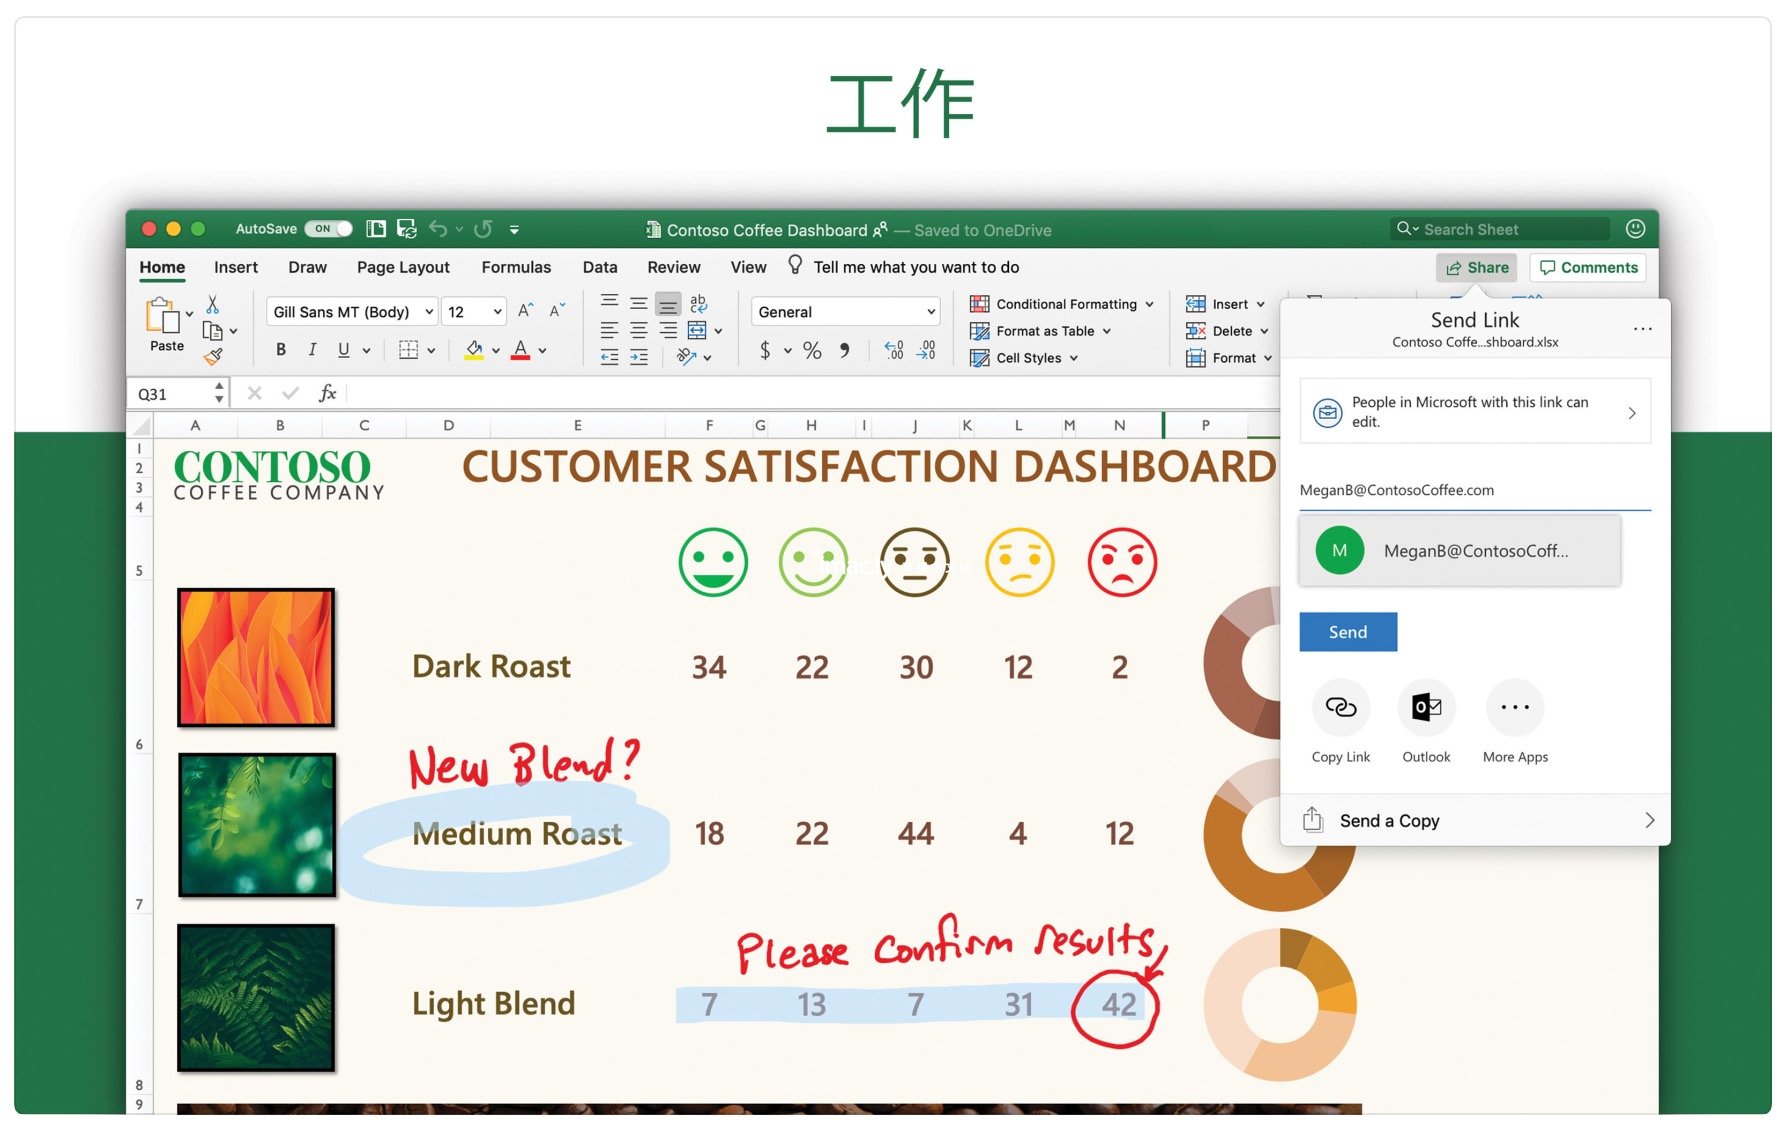Open Send a Copy option

1475,820
